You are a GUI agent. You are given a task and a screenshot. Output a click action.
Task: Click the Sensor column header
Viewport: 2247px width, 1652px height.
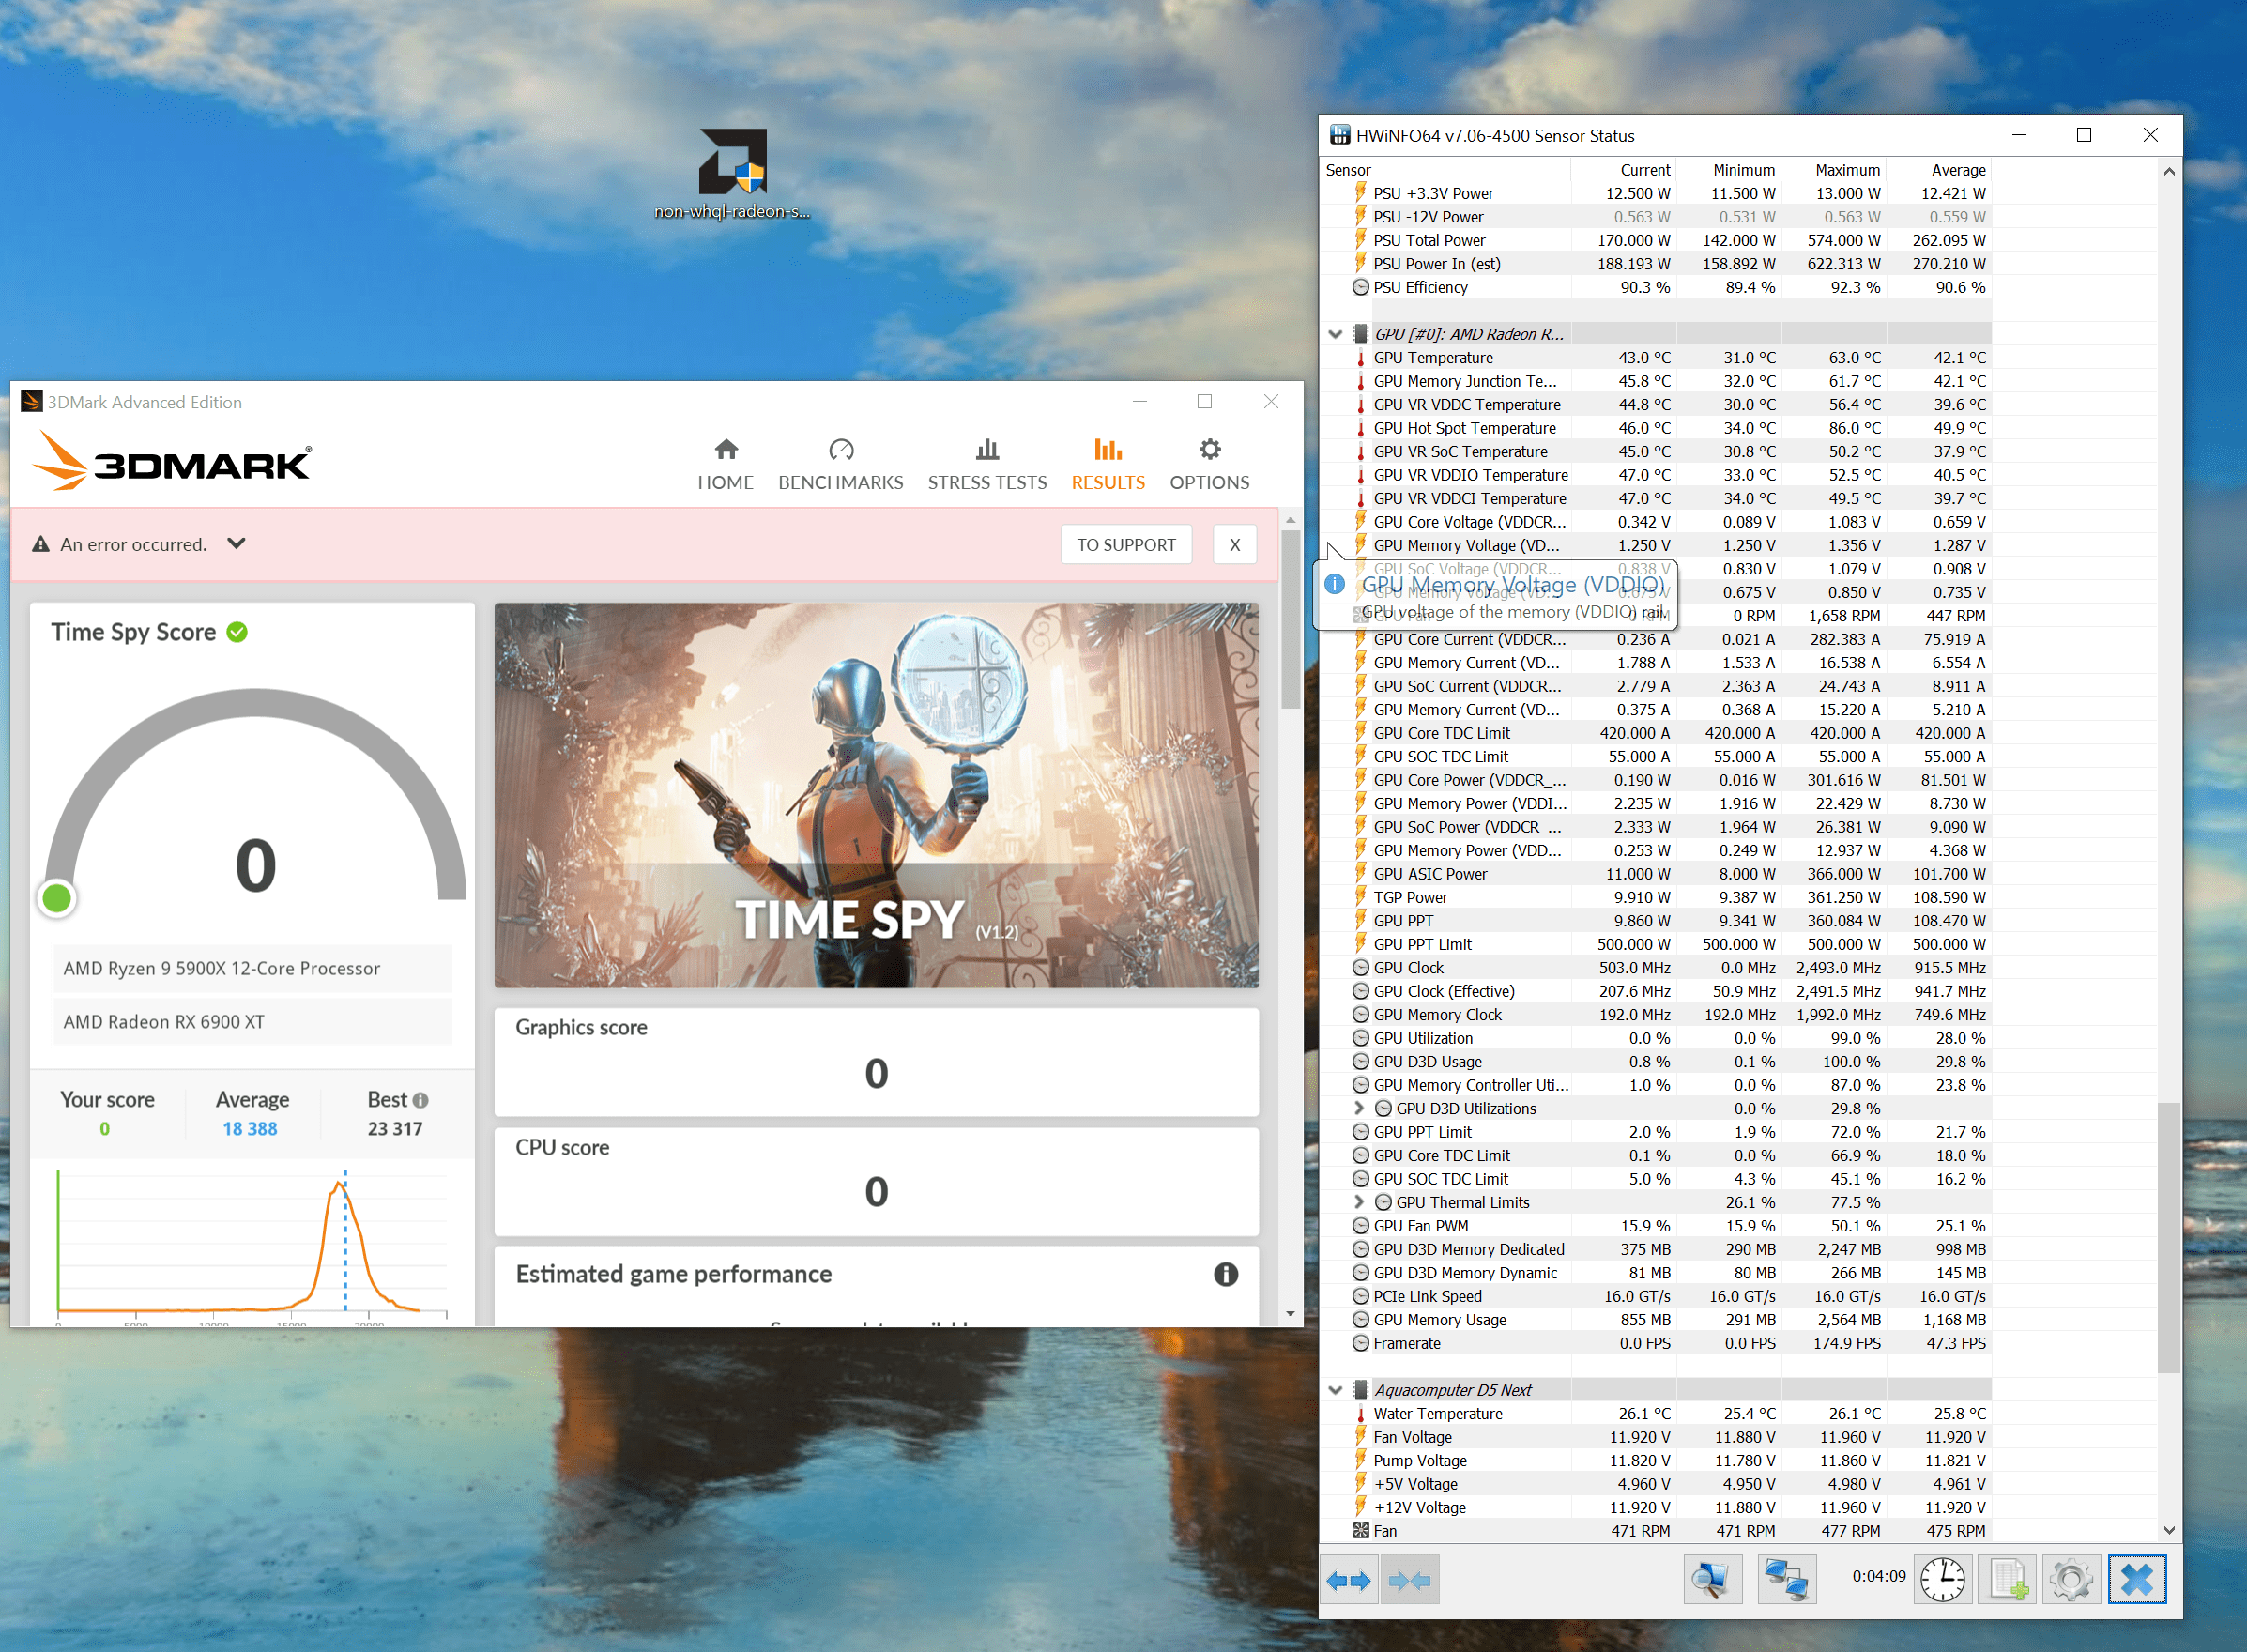pyautogui.click(x=1445, y=170)
